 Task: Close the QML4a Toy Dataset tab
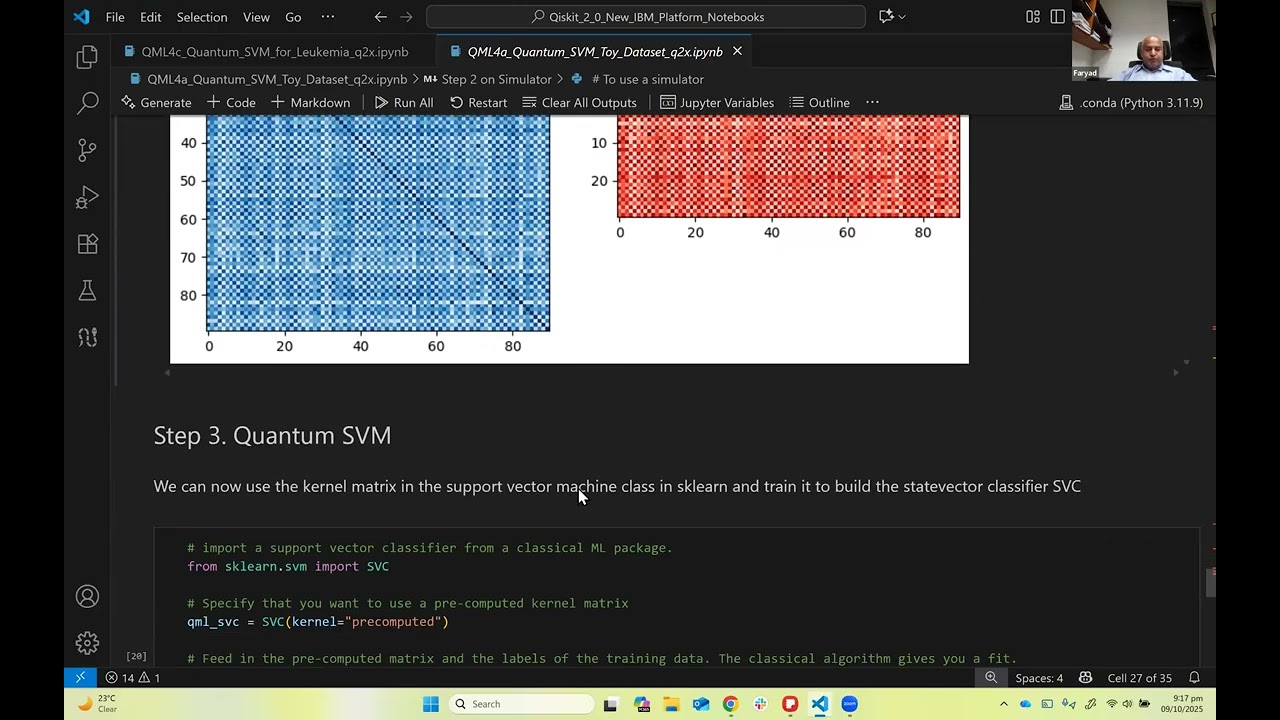[x=737, y=51]
